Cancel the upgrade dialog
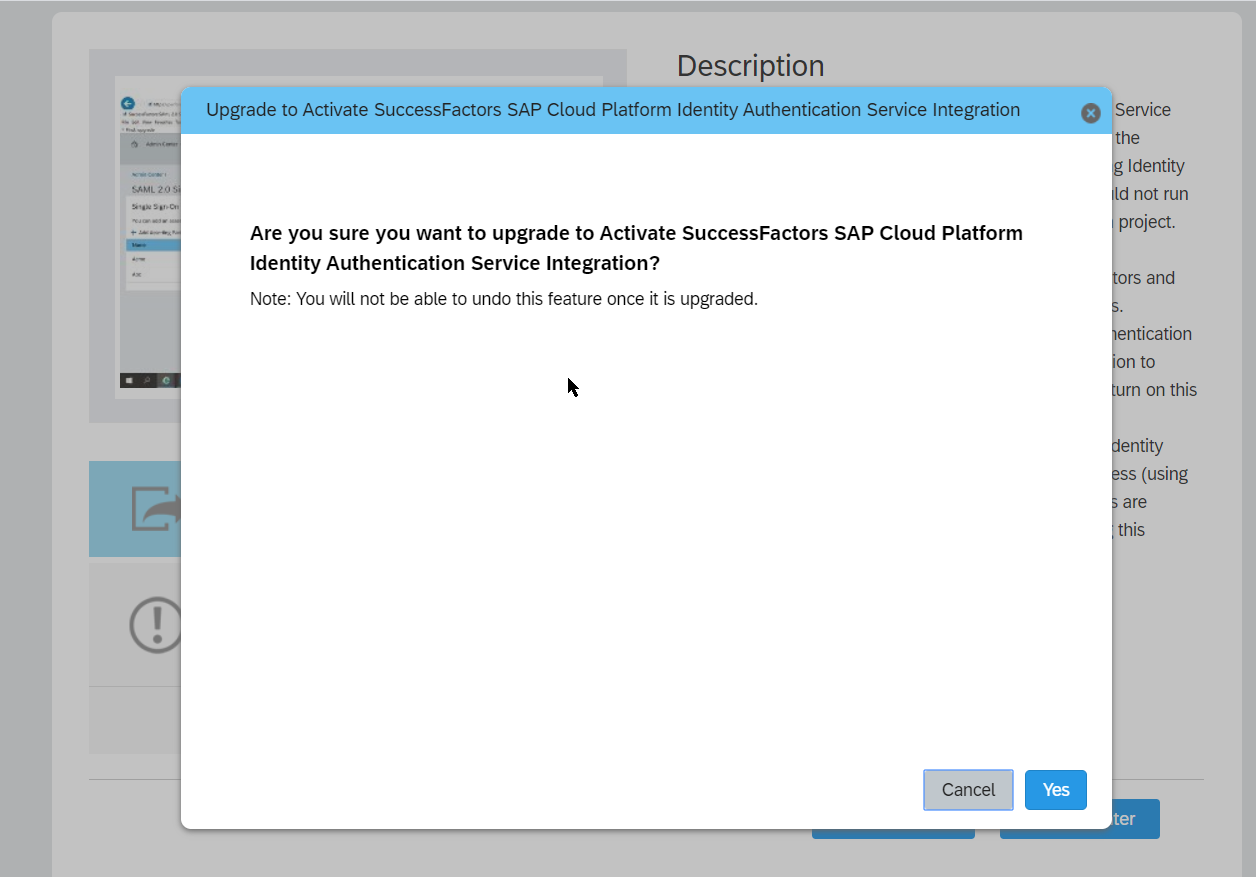The image size is (1256, 877). pos(968,790)
